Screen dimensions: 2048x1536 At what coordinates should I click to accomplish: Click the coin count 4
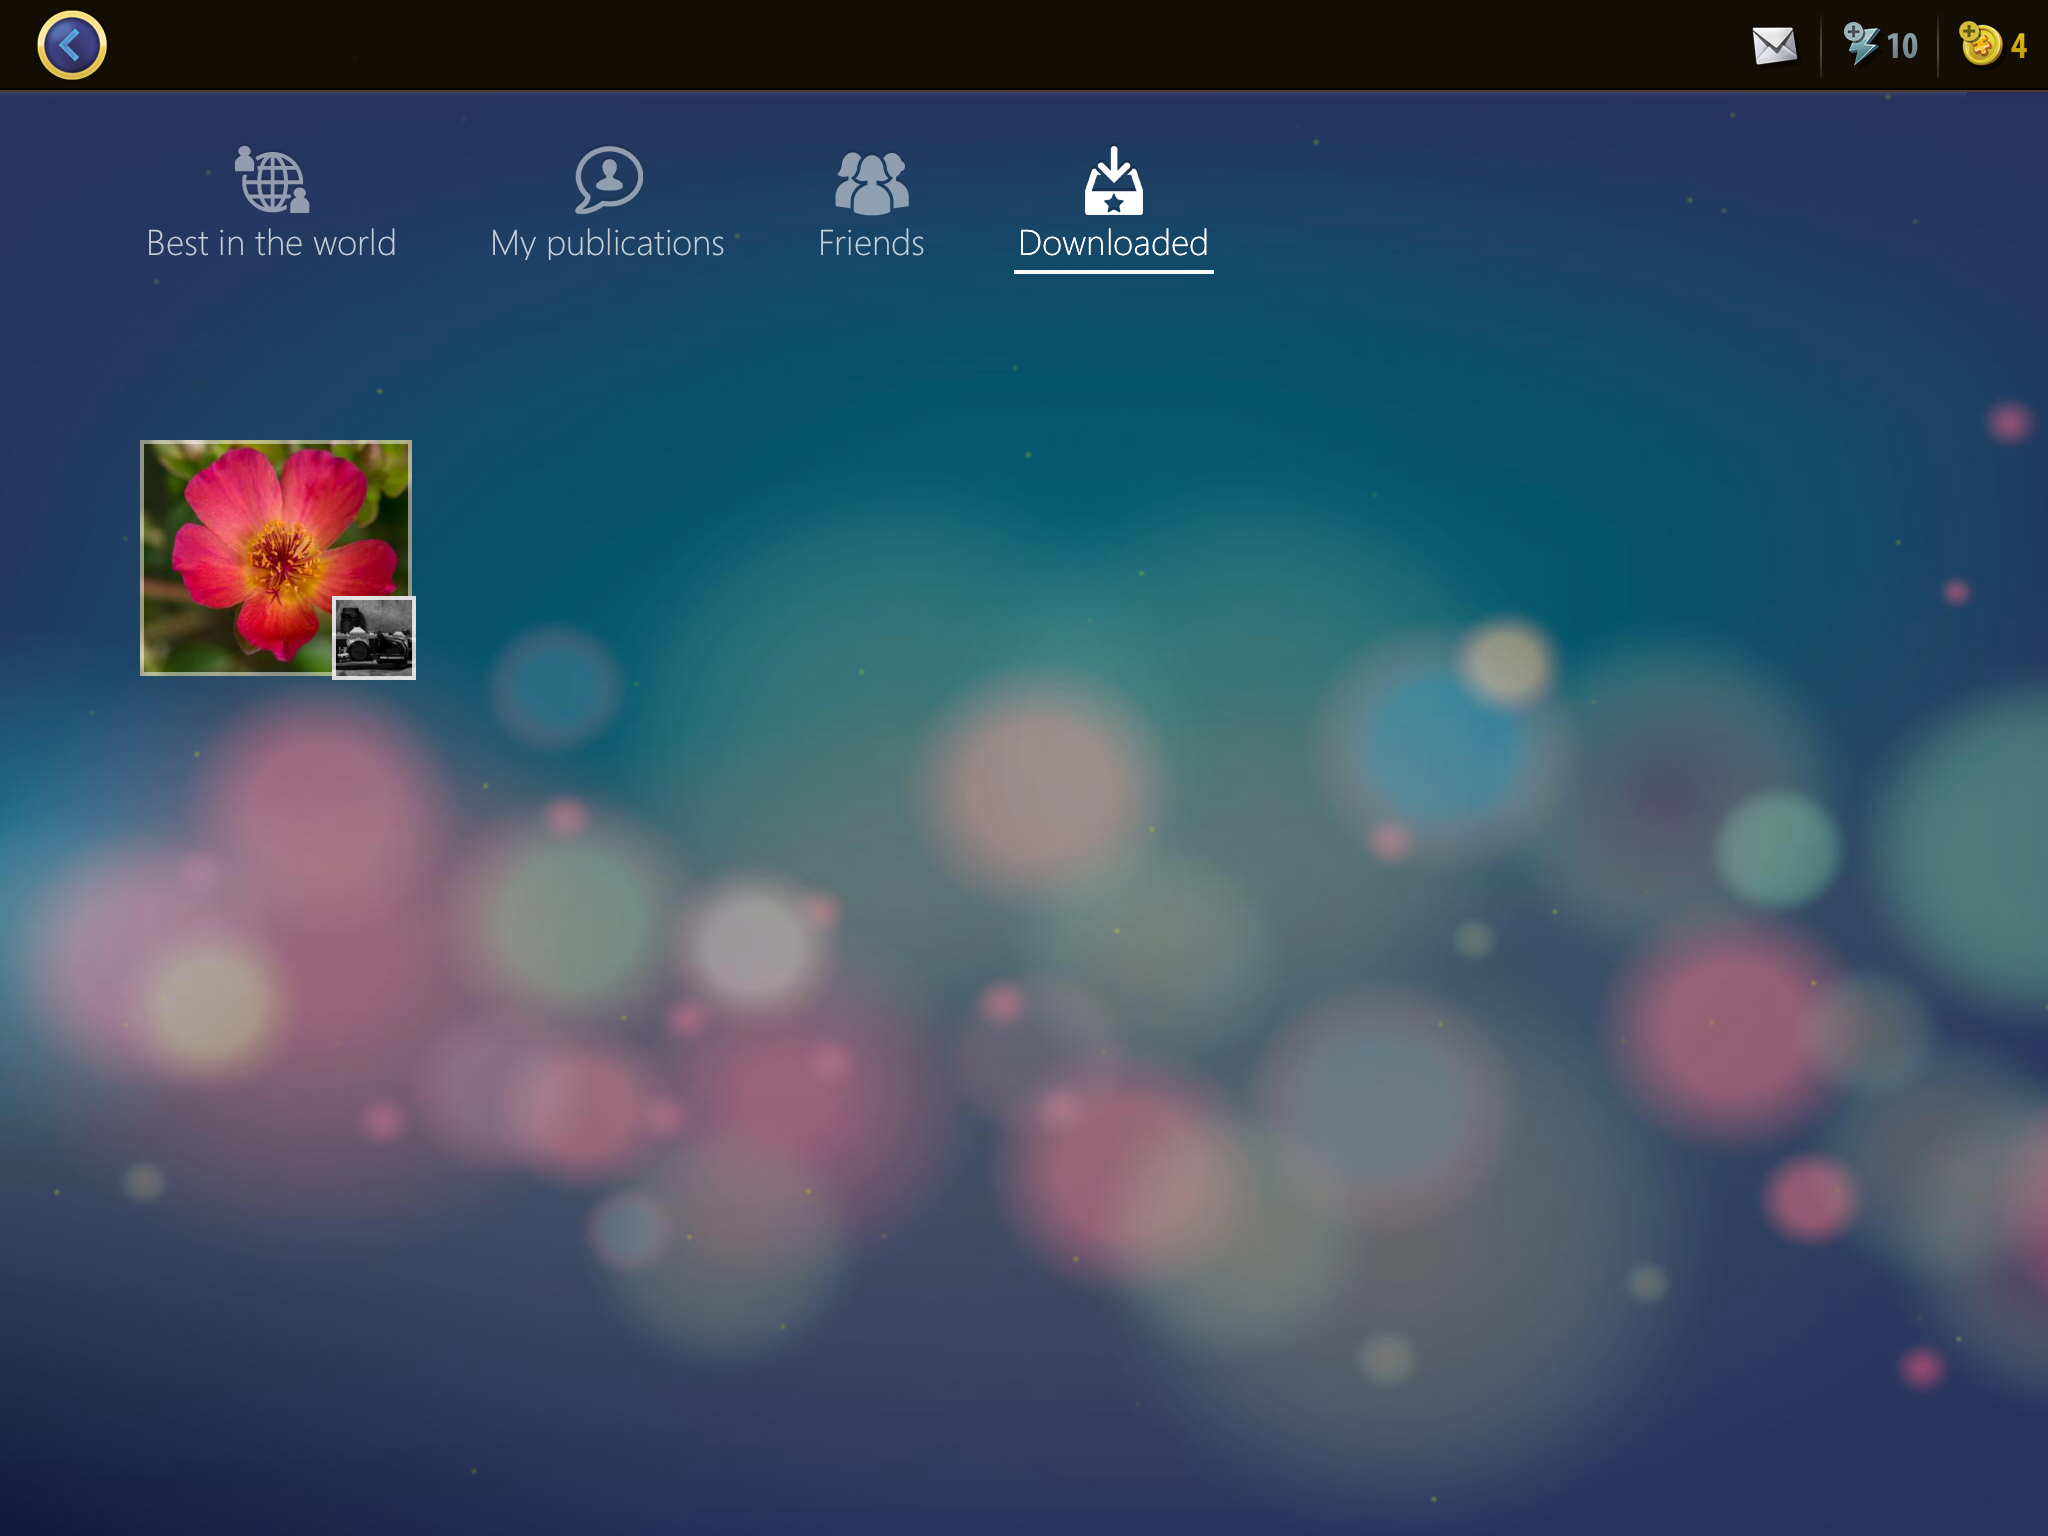pos(2019,46)
